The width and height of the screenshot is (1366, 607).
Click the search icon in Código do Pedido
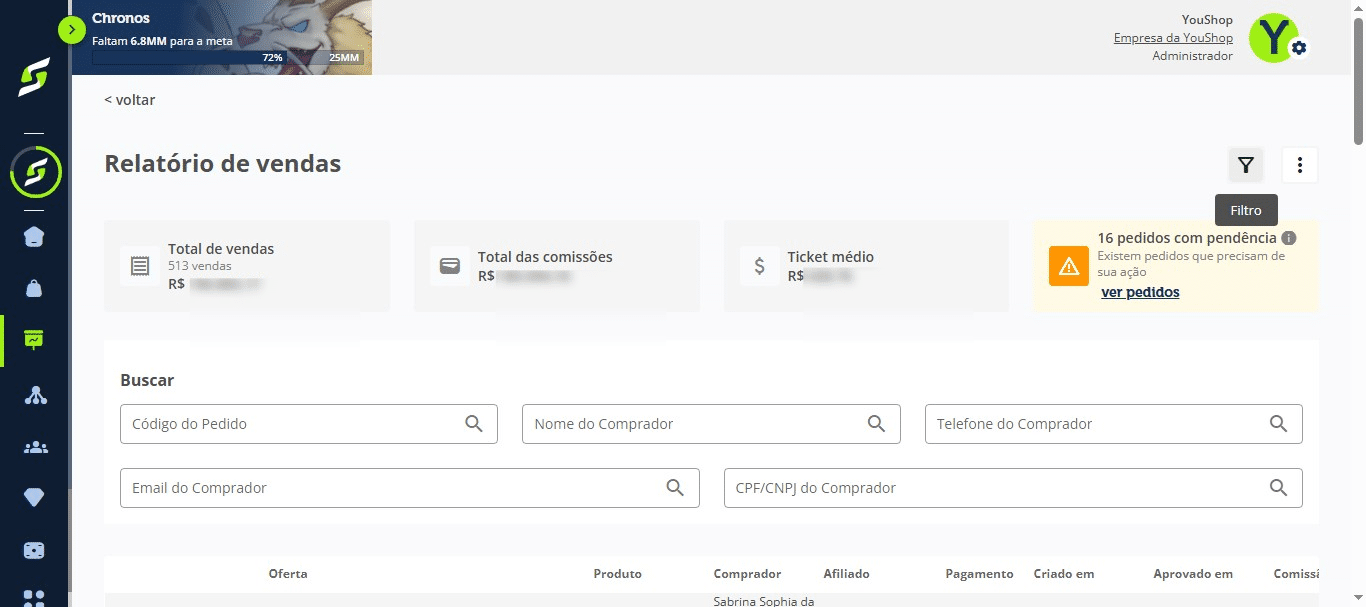click(474, 424)
